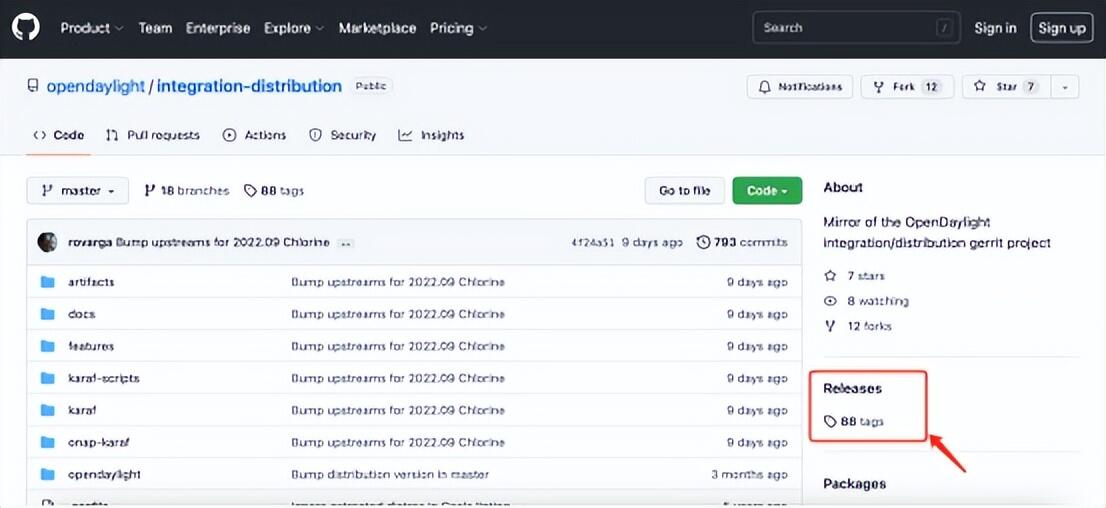Click the GitHub logo icon
The height and width of the screenshot is (508, 1106).
26,28
